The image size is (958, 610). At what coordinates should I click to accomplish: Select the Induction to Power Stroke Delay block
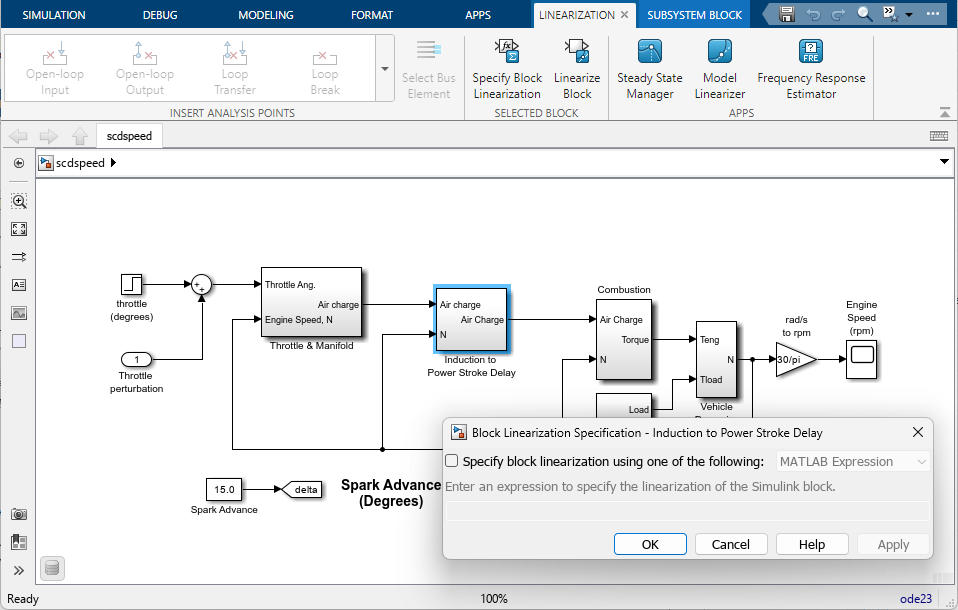(x=471, y=319)
